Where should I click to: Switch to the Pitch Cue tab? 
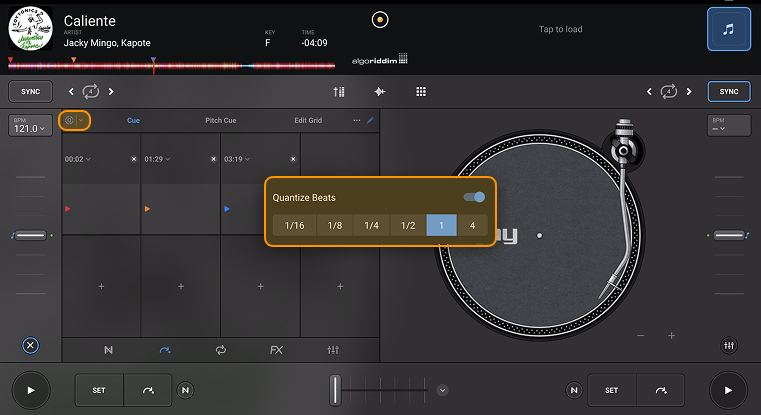pyautogui.click(x=221, y=120)
